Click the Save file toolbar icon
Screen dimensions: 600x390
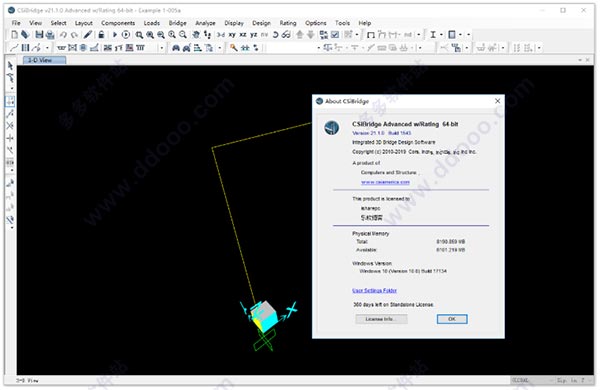(39, 35)
